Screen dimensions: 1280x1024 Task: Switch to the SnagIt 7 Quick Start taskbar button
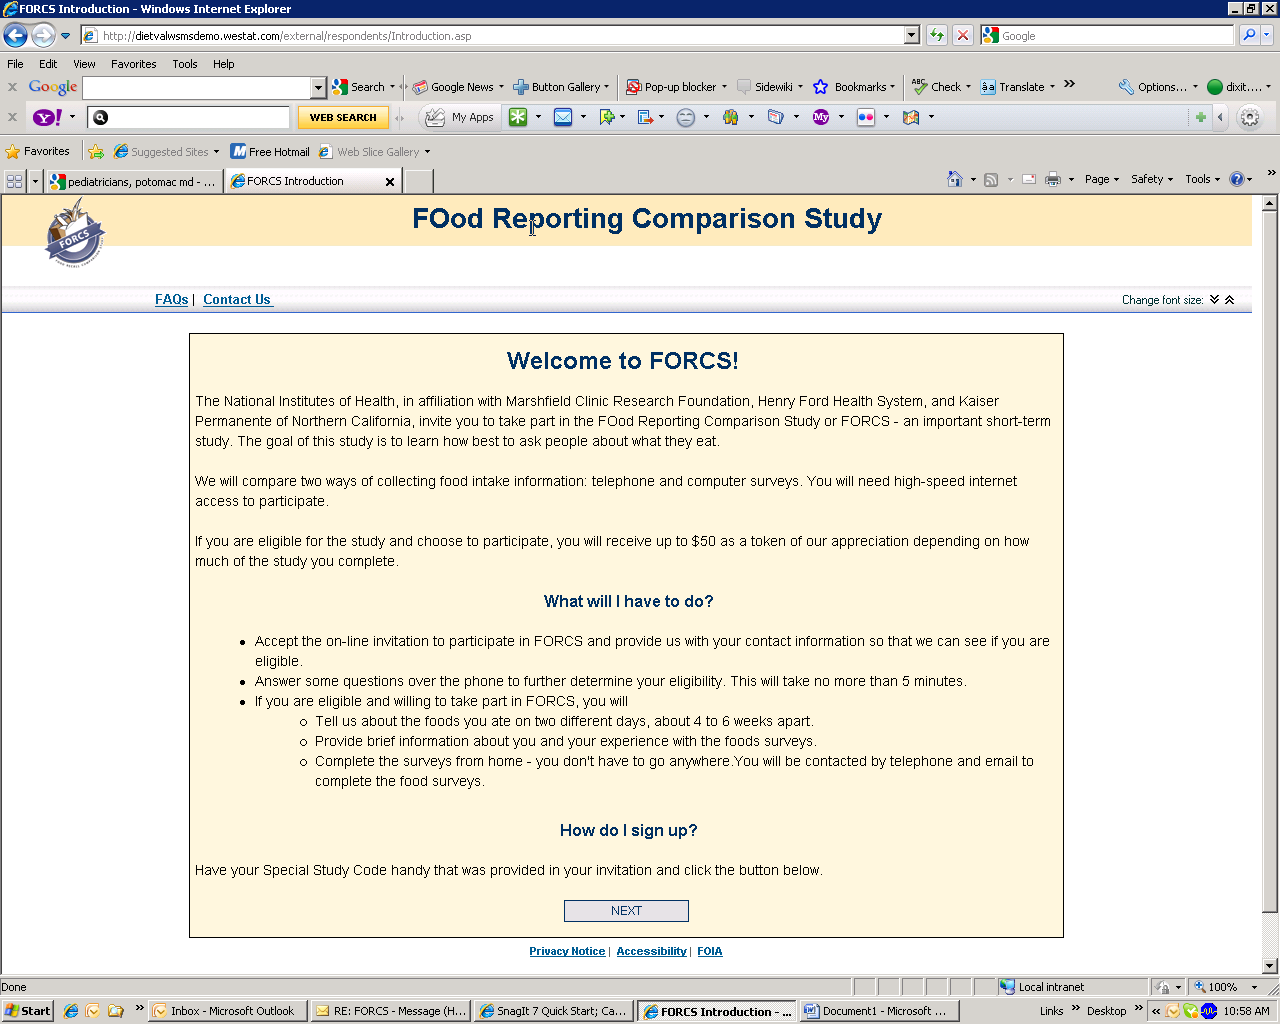(x=553, y=1011)
